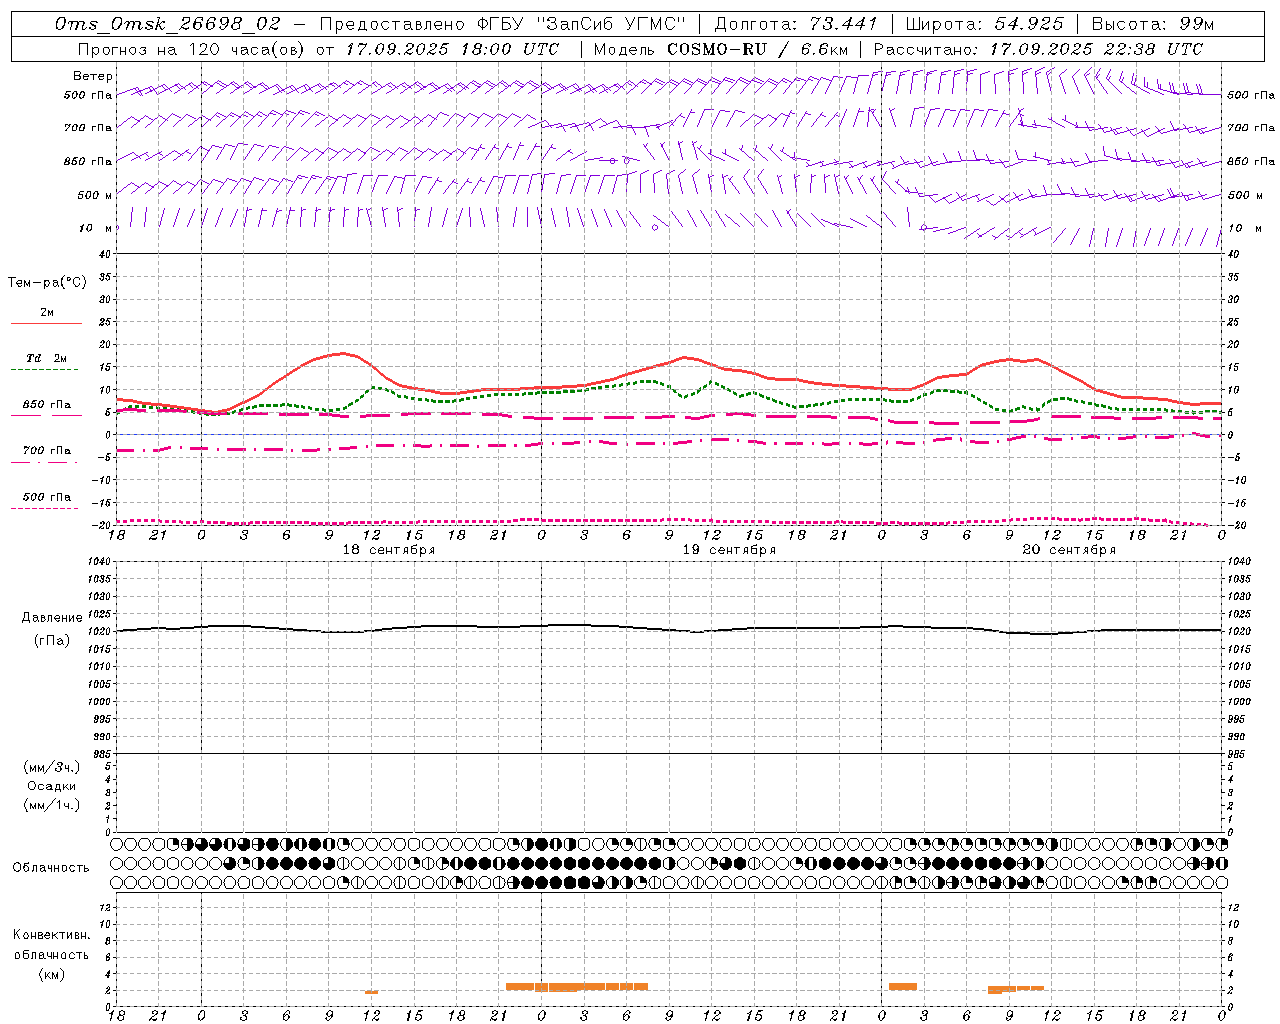Select the elevation text Высота: 99м
Screen dimensions: 1280x1024
pyautogui.click(x=1153, y=24)
